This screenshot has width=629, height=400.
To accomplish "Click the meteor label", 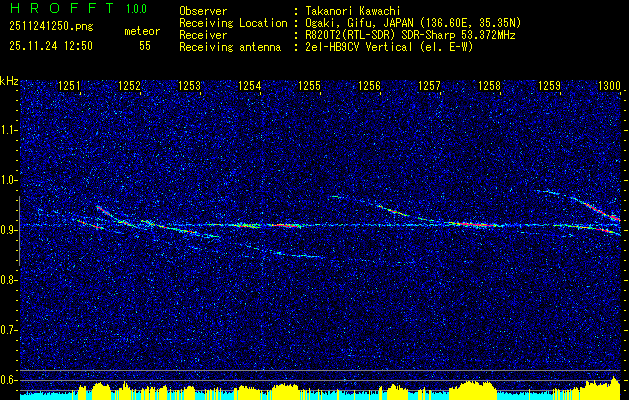I will click(x=142, y=31).
